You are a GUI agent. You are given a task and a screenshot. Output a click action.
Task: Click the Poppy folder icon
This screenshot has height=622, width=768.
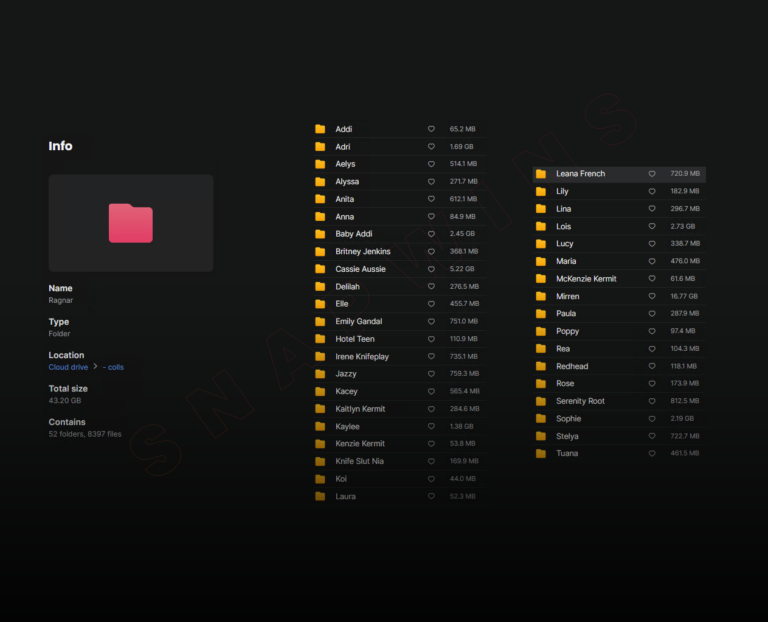coord(541,331)
